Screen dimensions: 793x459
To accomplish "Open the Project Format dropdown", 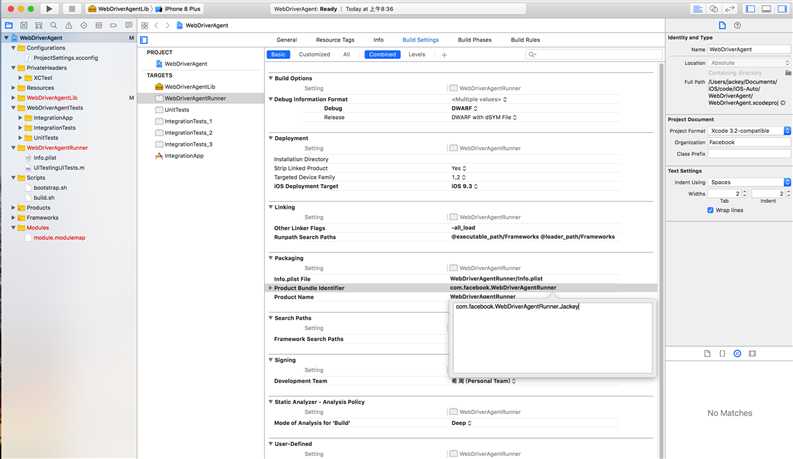I will click(749, 130).
